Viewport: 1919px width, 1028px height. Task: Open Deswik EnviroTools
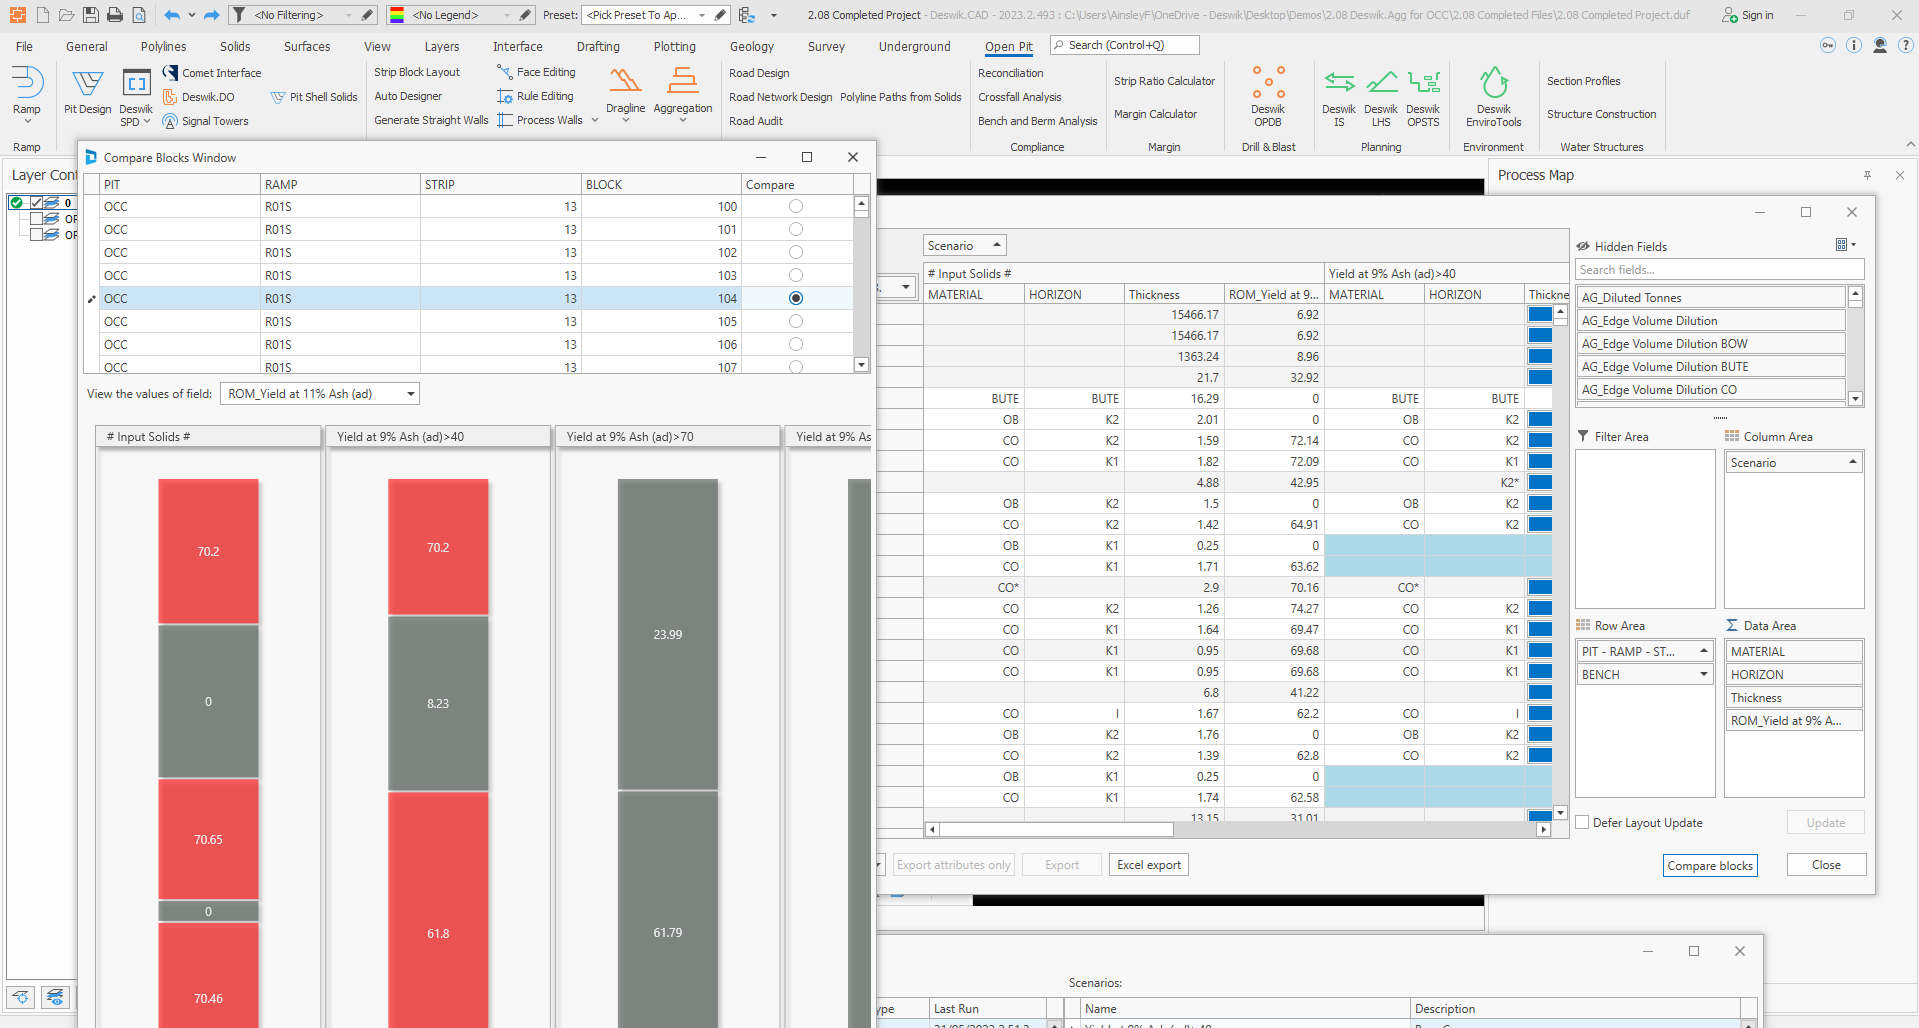click(1494, 97)
